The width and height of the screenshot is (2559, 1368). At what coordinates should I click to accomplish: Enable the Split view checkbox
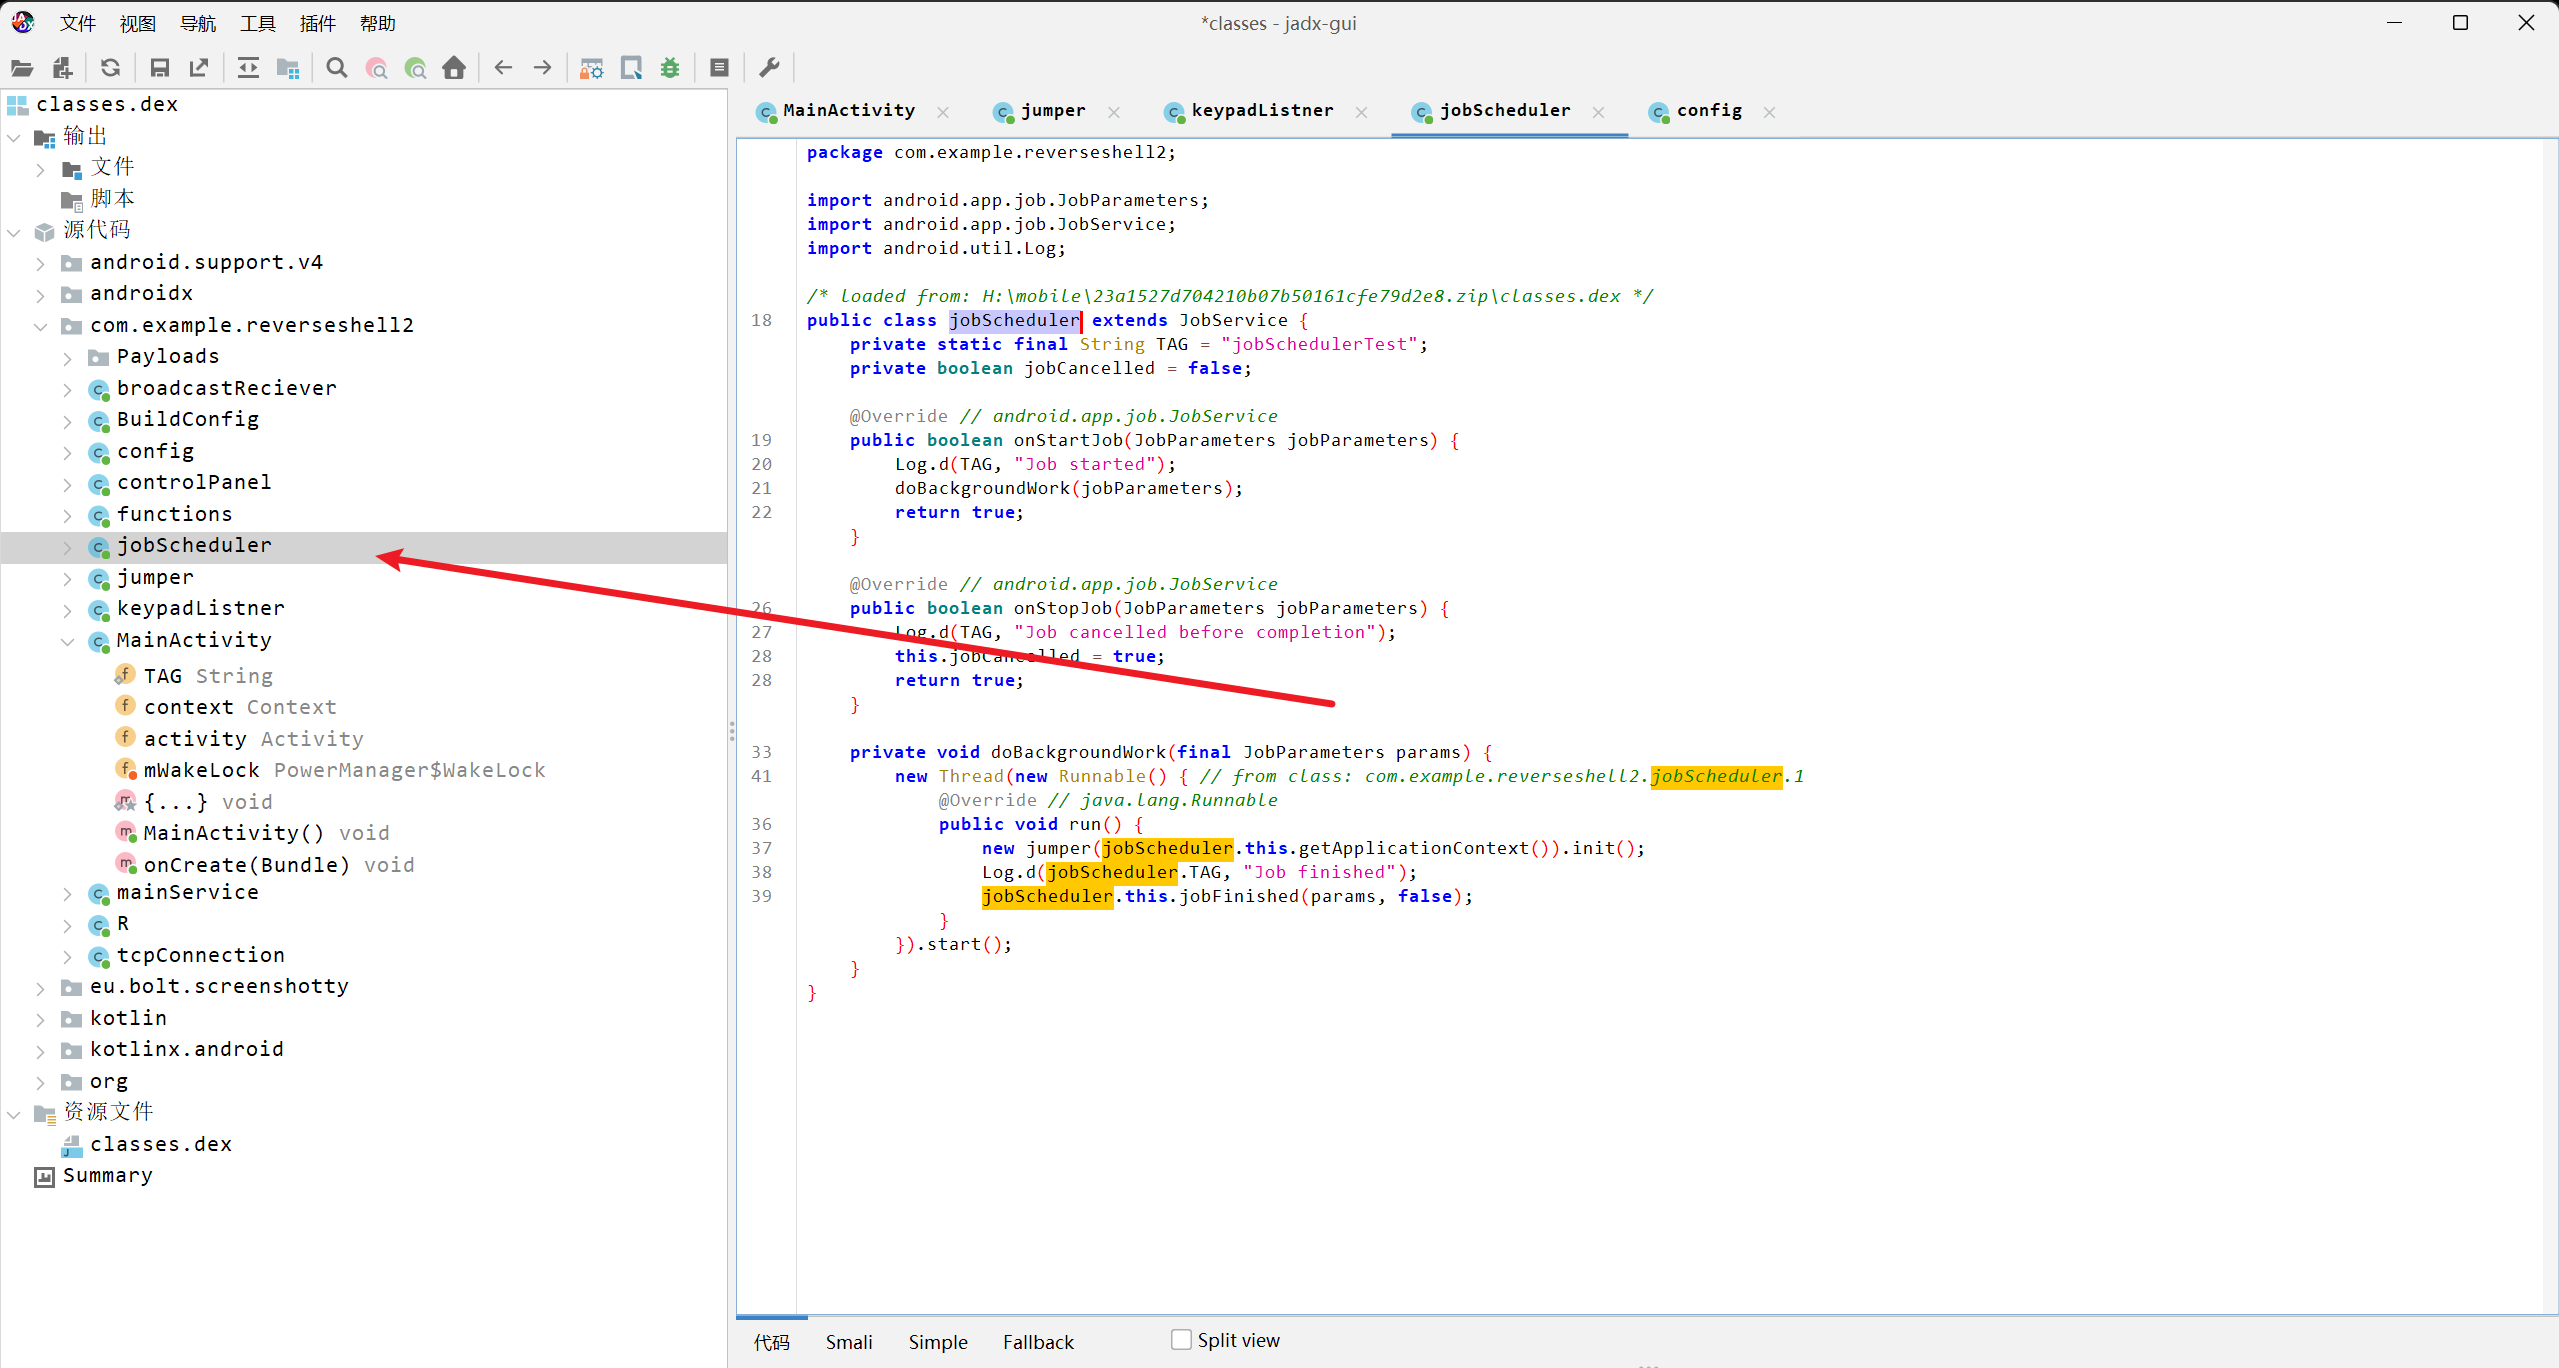click(x=1181, y=1339)
